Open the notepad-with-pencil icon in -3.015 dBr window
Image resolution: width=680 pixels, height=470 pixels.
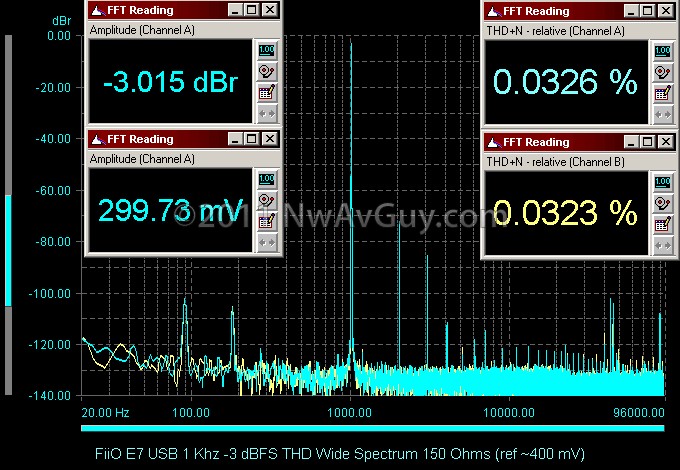[x=267, y=93]
